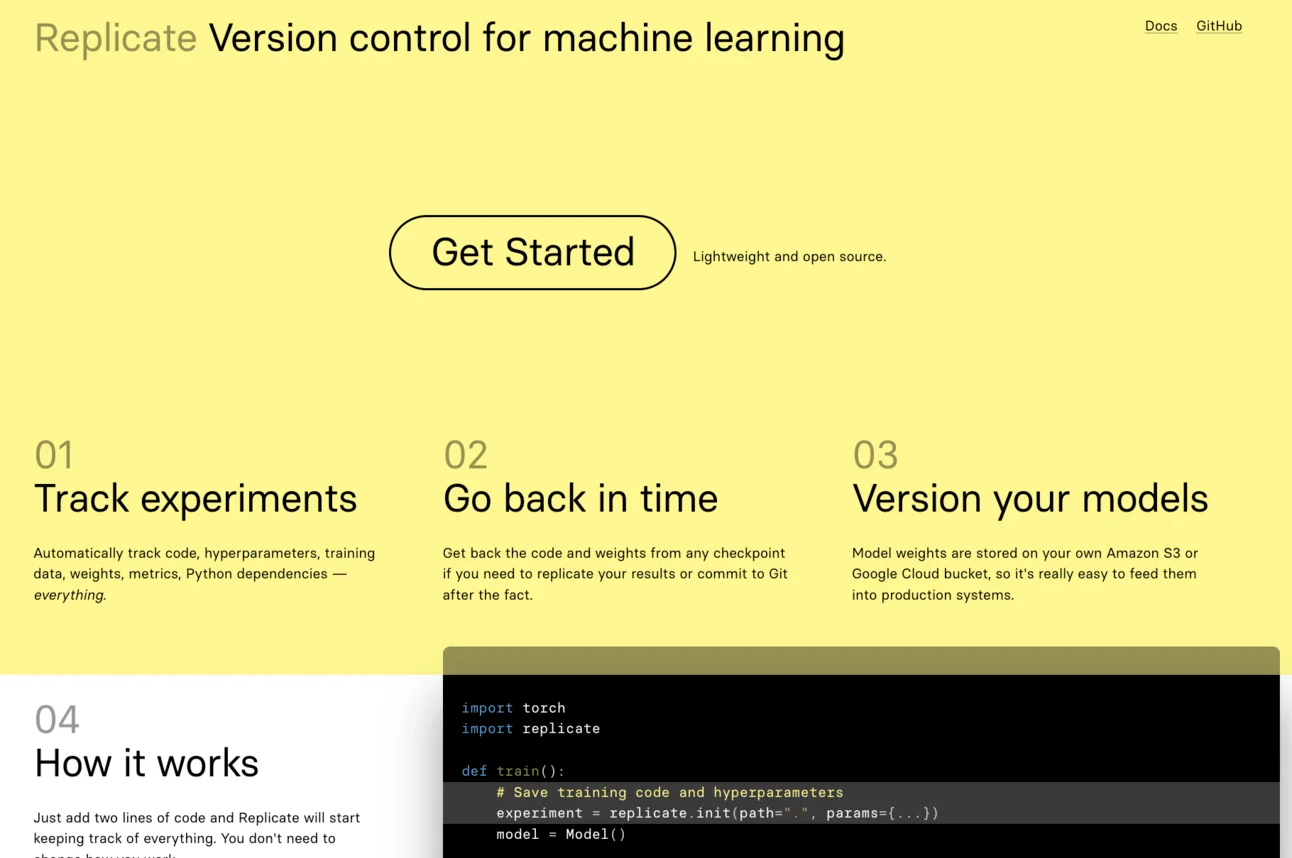Image resolution: width=1292 pixels, height=858 pixels.
Task: Click the "import replicate" code line
Action: click(x=531, y=729)
